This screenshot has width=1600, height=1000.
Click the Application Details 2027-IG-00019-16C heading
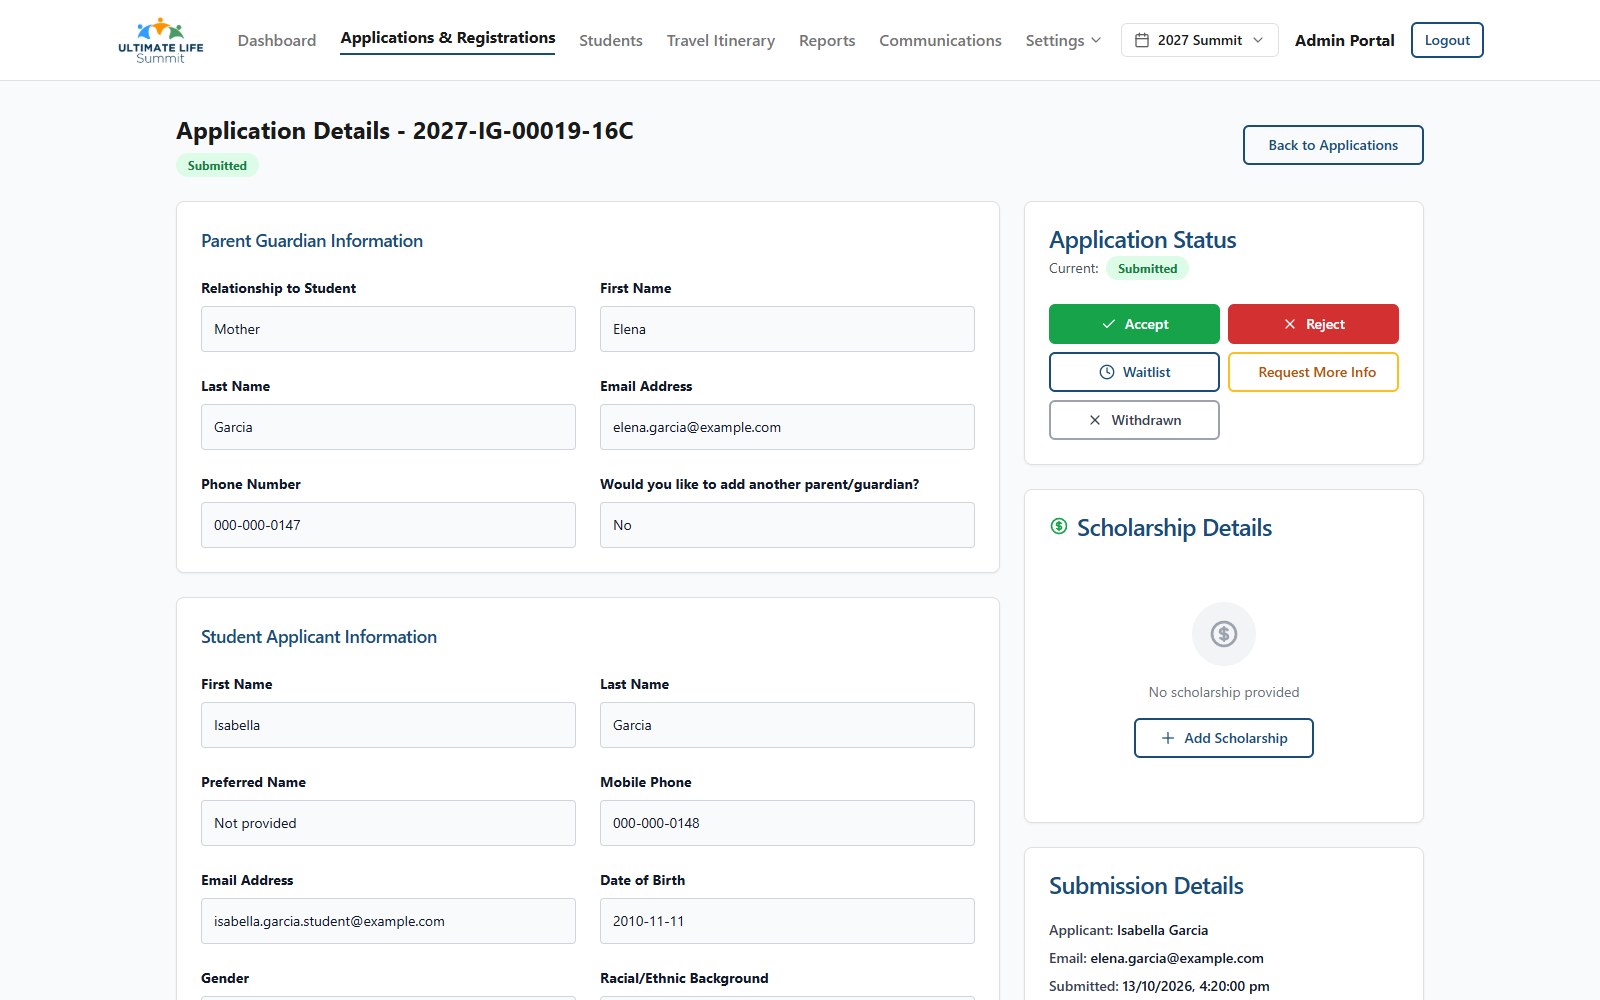405,131
